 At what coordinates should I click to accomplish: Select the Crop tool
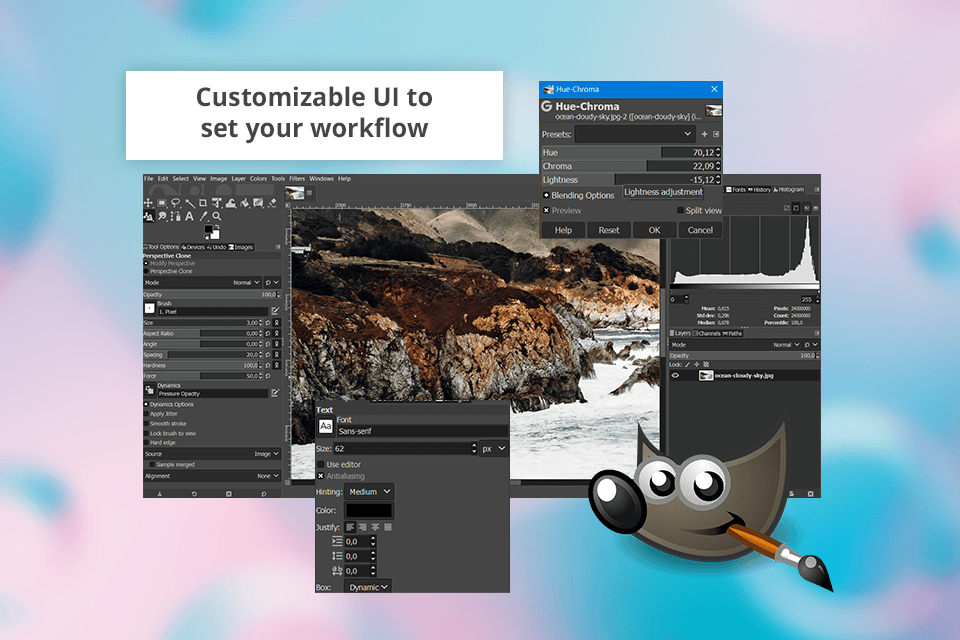click(203, 203)
